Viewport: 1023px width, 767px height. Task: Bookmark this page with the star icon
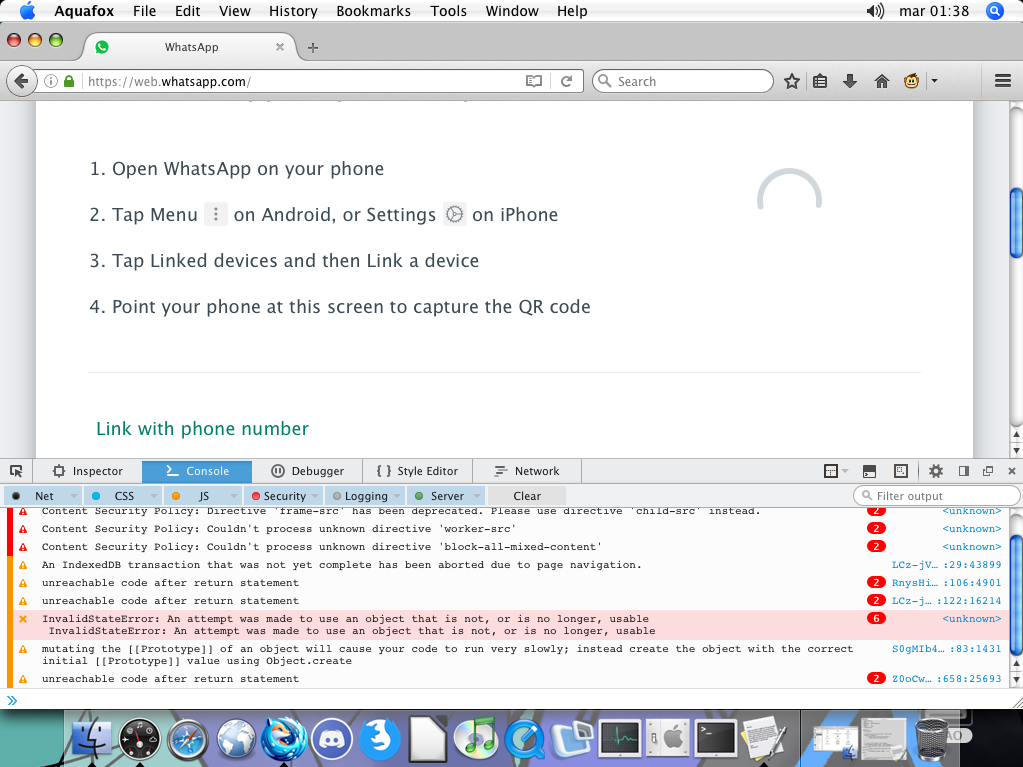pos(792,82)
